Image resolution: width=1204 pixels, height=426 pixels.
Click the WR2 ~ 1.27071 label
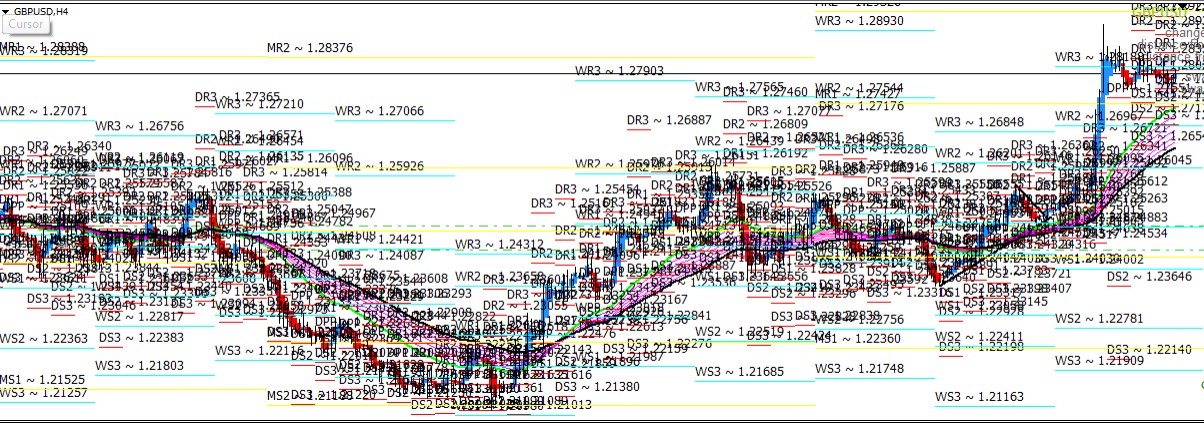click(x=43, y=111)
